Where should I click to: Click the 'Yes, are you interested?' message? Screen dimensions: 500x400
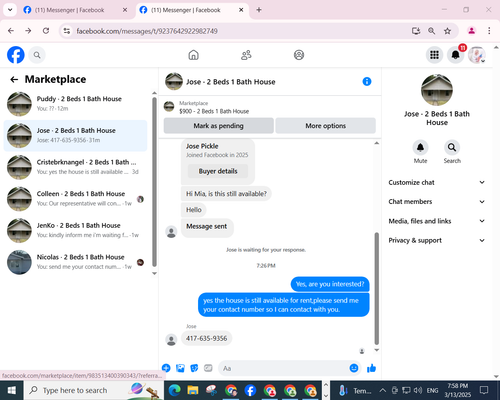coord(330,284)
